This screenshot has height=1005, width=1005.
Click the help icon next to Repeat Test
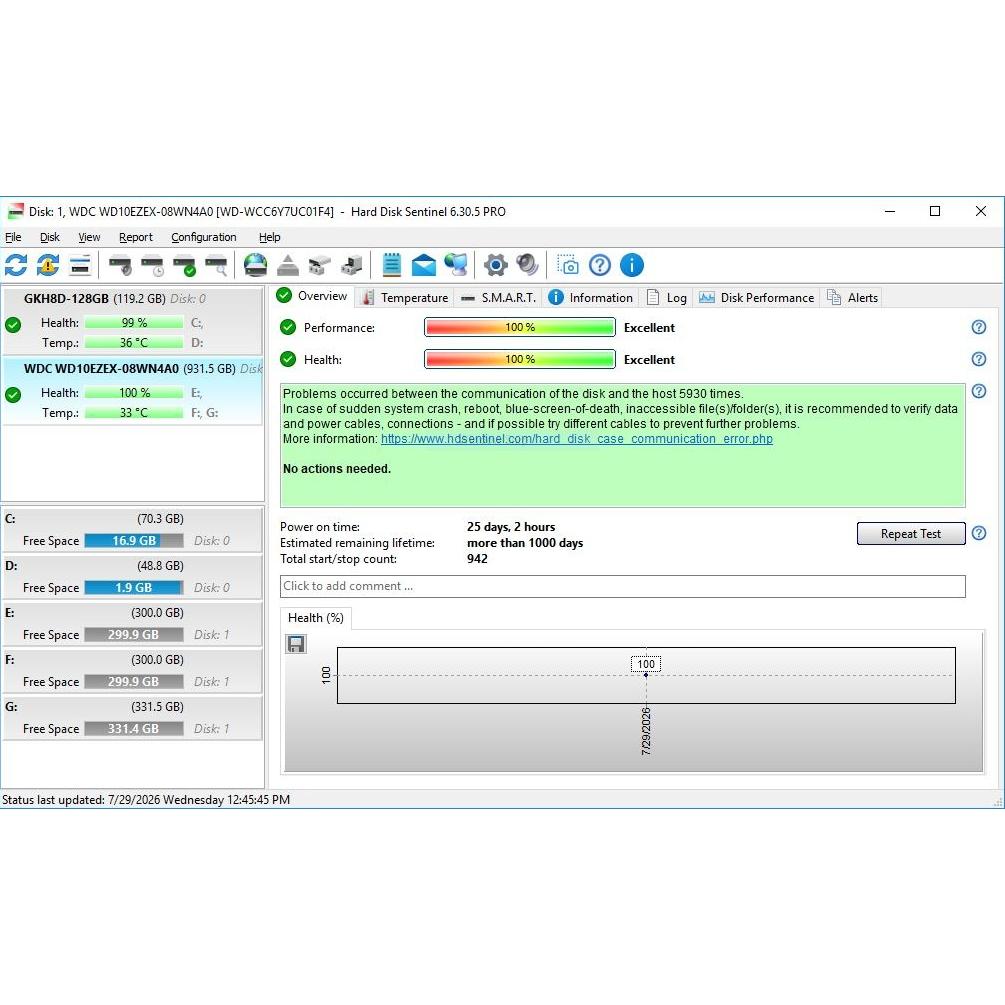point(979,533)
